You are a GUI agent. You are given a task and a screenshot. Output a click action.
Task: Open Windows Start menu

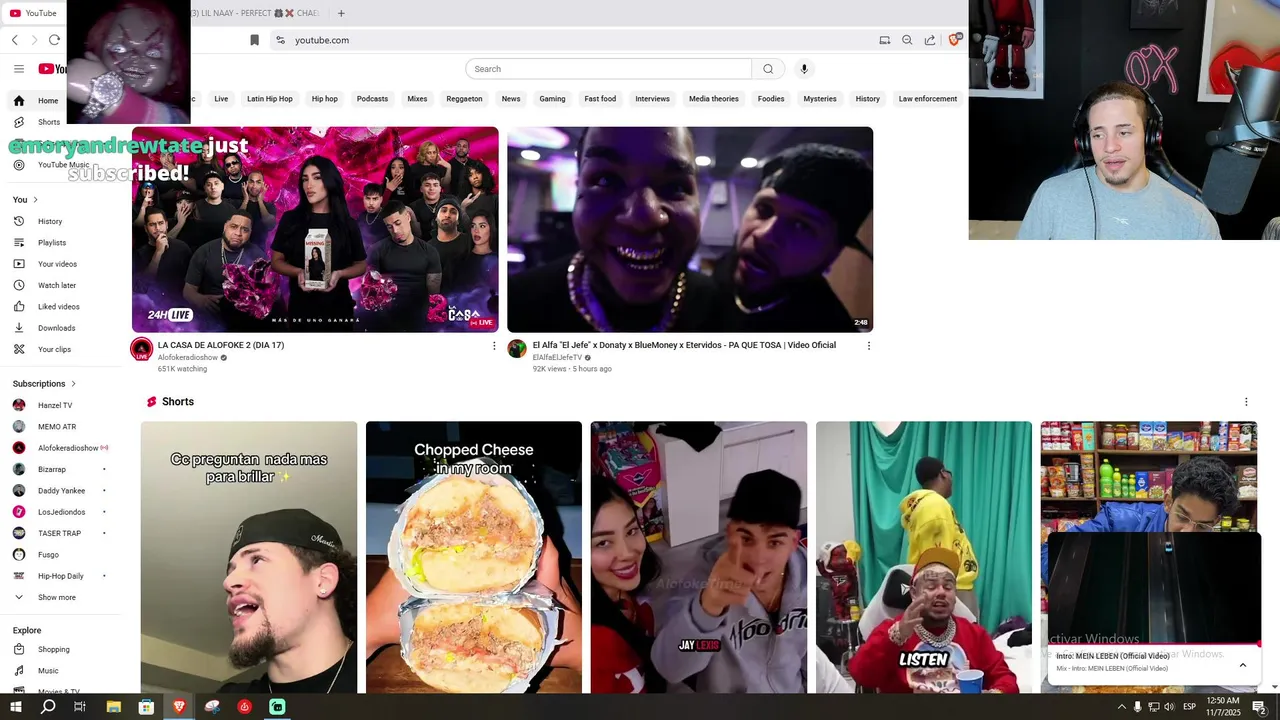coord(15,707)
